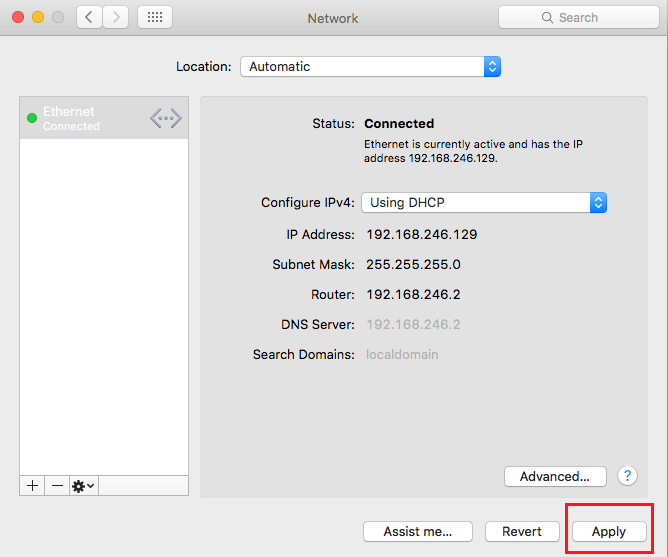Revert the network changes
Image resolution: width=668 pixels, height=557 pixels.
click(x=522, y=532)
